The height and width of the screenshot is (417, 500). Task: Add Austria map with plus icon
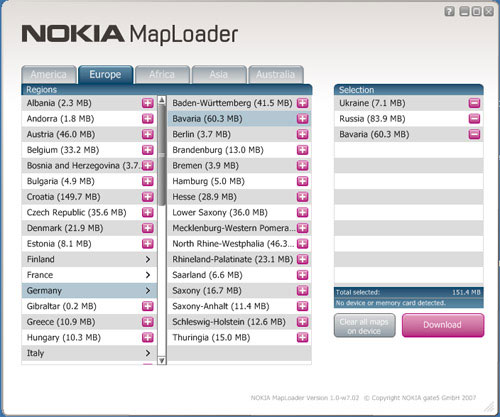(148, 134)
